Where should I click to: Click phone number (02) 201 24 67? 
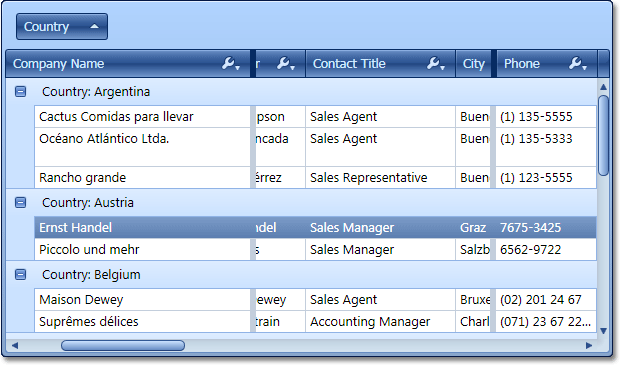tap(541, 299)
